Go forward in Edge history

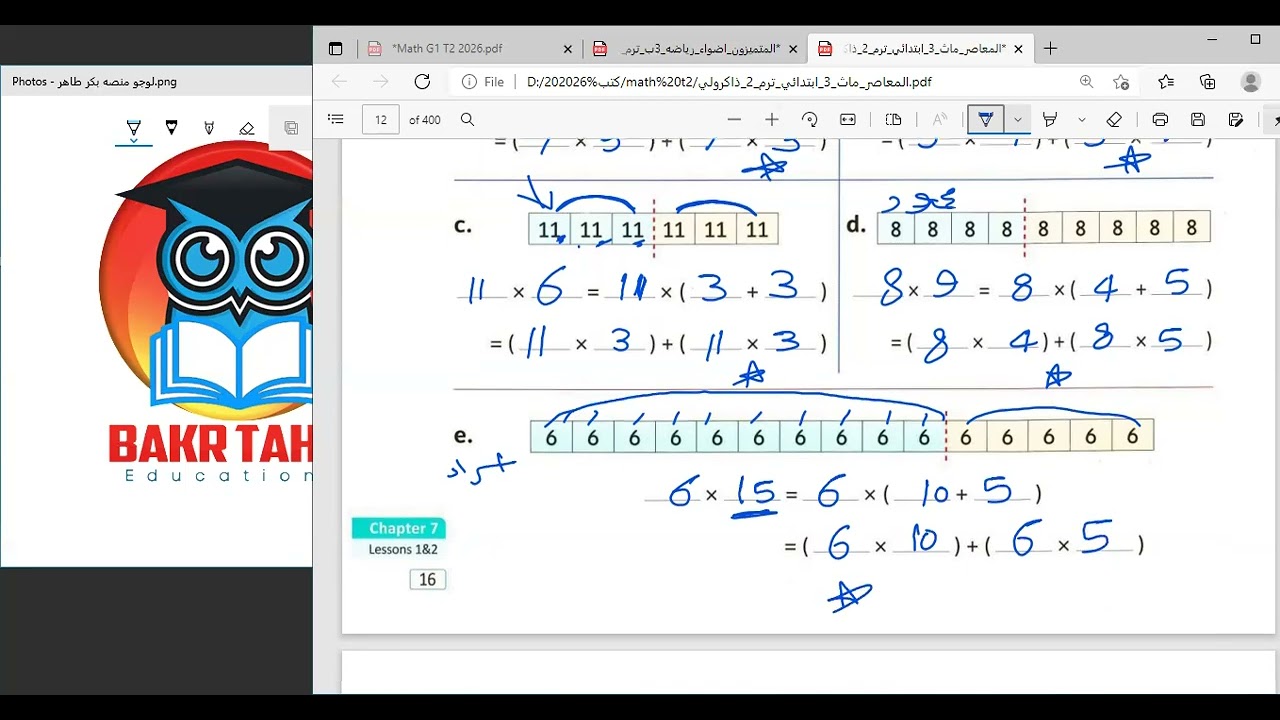(380, 82)
